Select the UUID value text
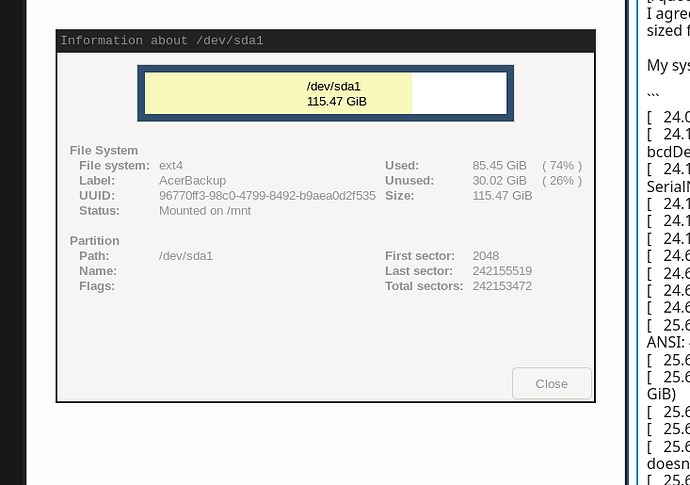Screen dimensions: 690x485 pos(267,196)
